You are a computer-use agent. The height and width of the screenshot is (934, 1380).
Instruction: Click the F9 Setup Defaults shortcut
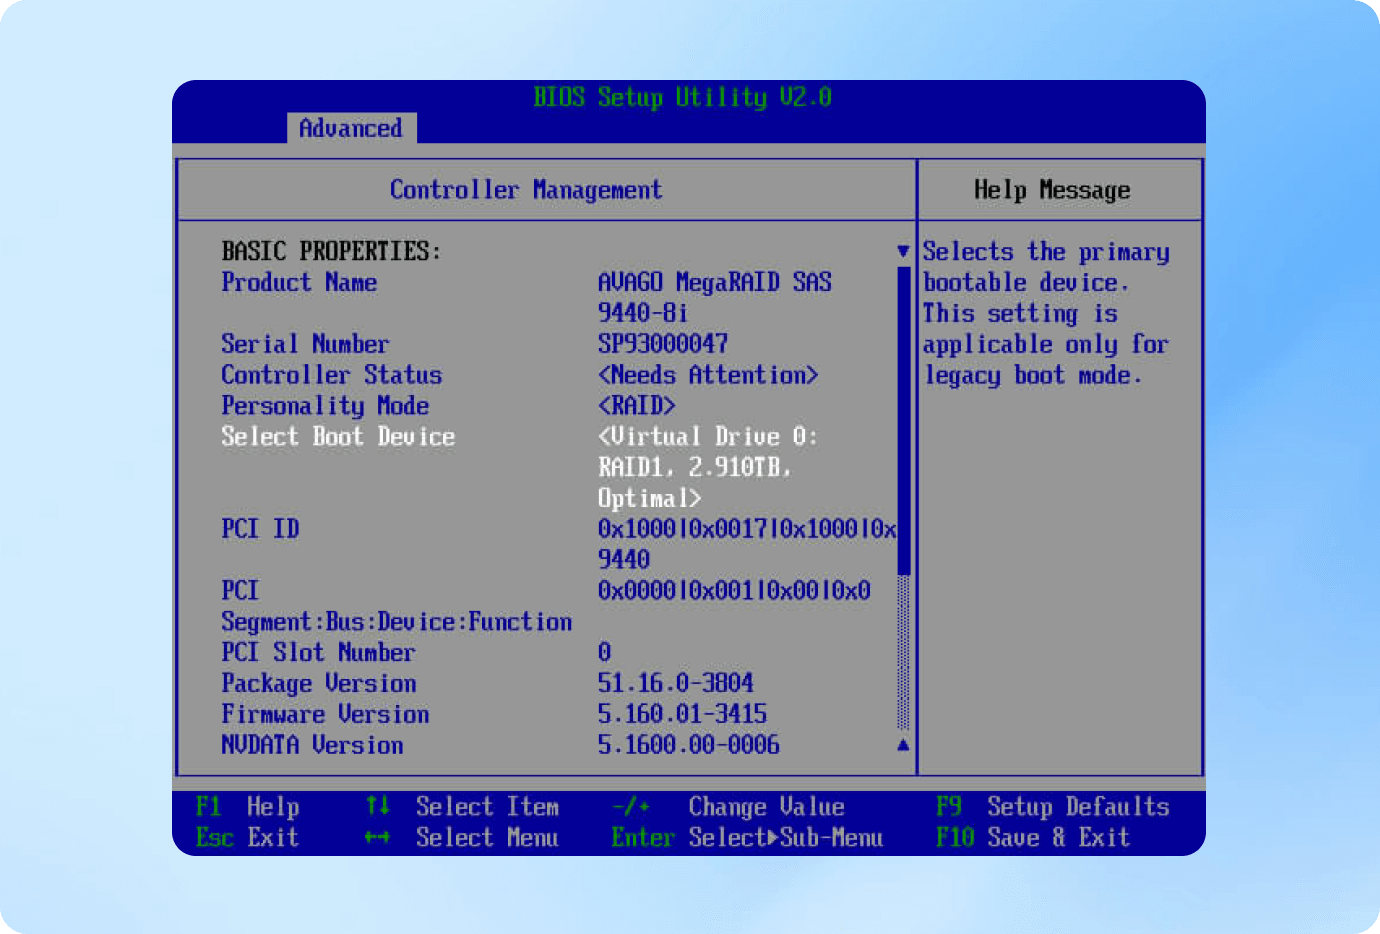pyautogui.click(x=1052, y=807)
